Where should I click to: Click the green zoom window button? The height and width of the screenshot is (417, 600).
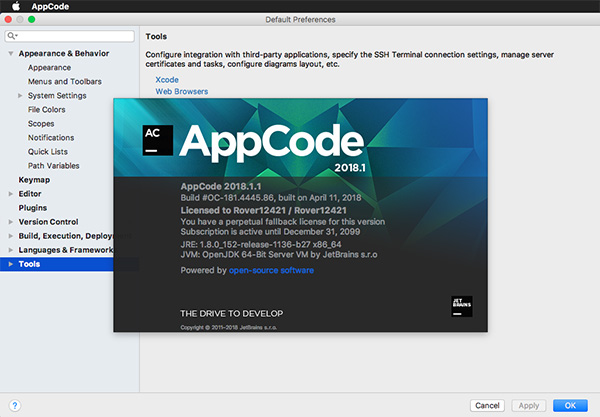click(x=31, y=20)
